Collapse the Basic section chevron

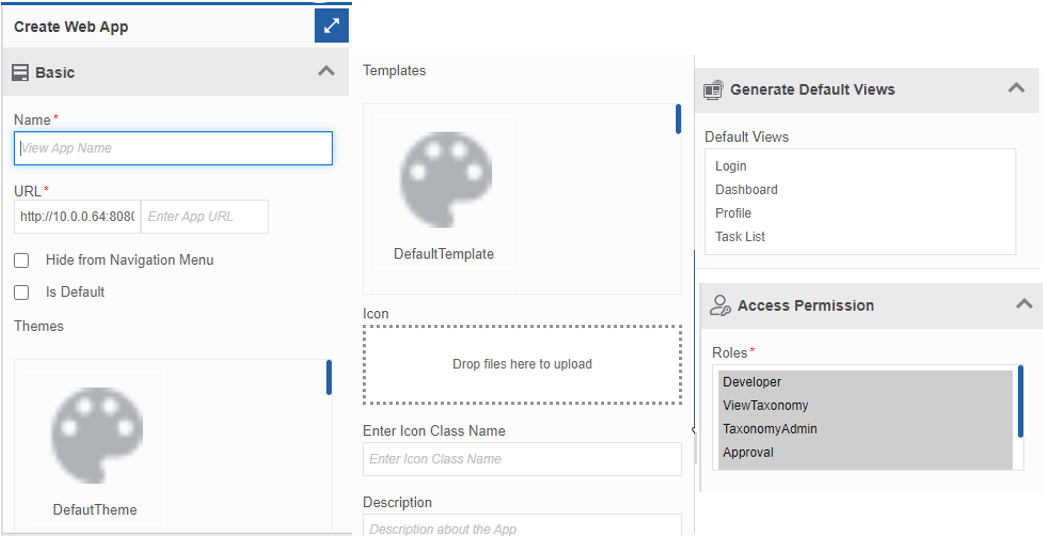point(326,71)
